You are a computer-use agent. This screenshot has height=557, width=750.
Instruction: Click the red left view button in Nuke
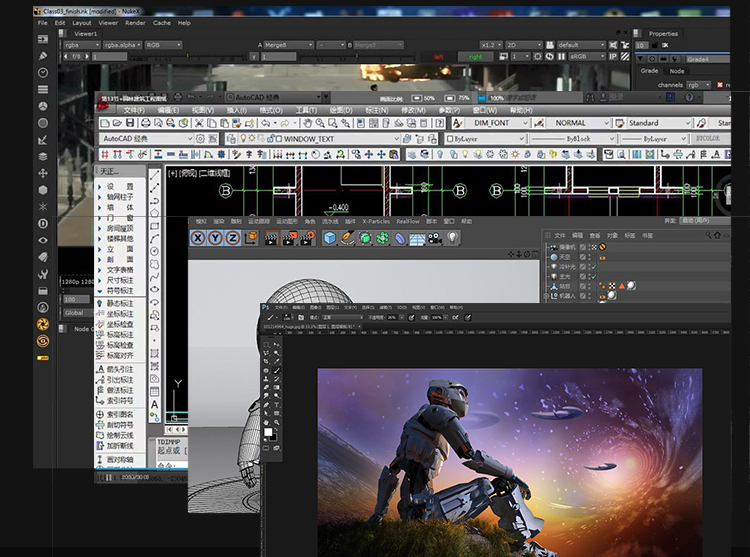[439, 56]
